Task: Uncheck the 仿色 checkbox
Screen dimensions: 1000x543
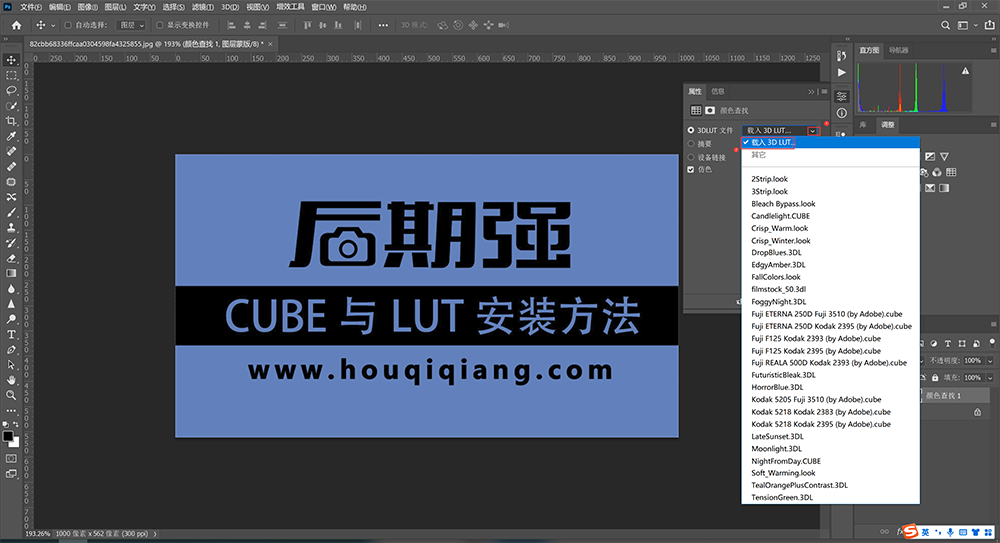Action: (x=691, y=170)
